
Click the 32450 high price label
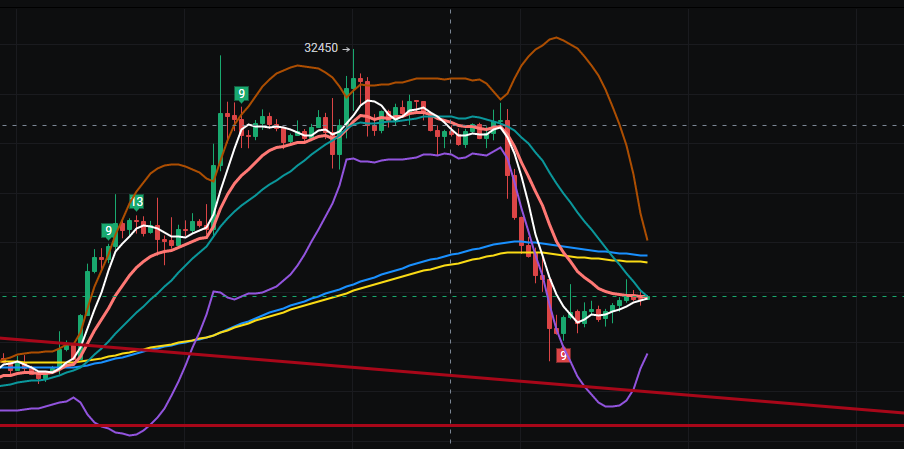[x=321, y=48]
